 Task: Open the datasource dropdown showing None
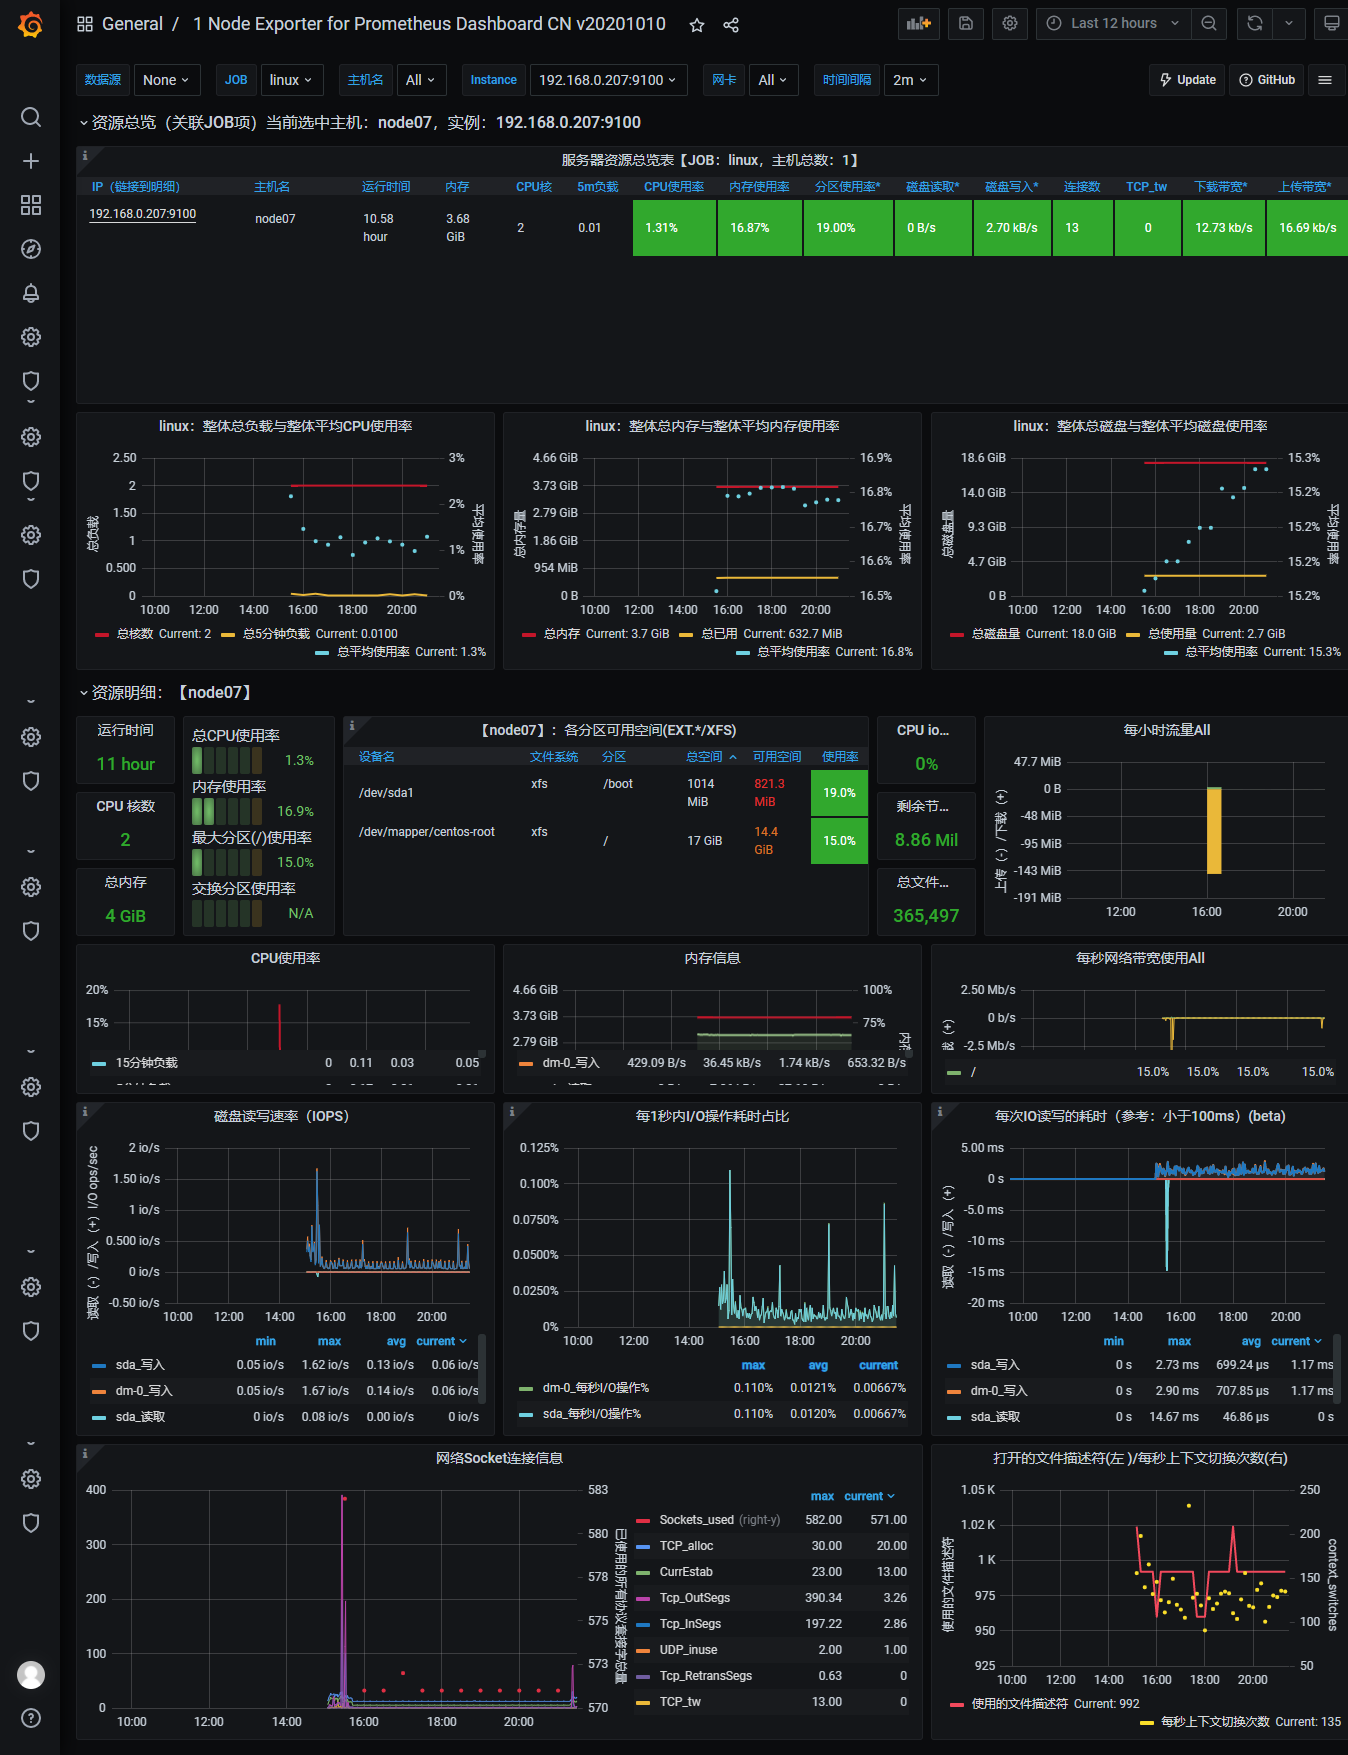click(x=167, y=80)
